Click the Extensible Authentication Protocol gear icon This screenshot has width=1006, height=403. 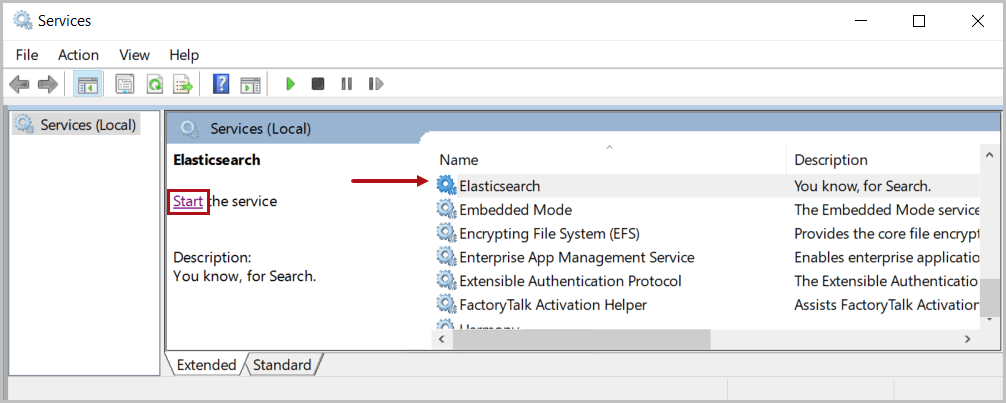coord(446,281)
